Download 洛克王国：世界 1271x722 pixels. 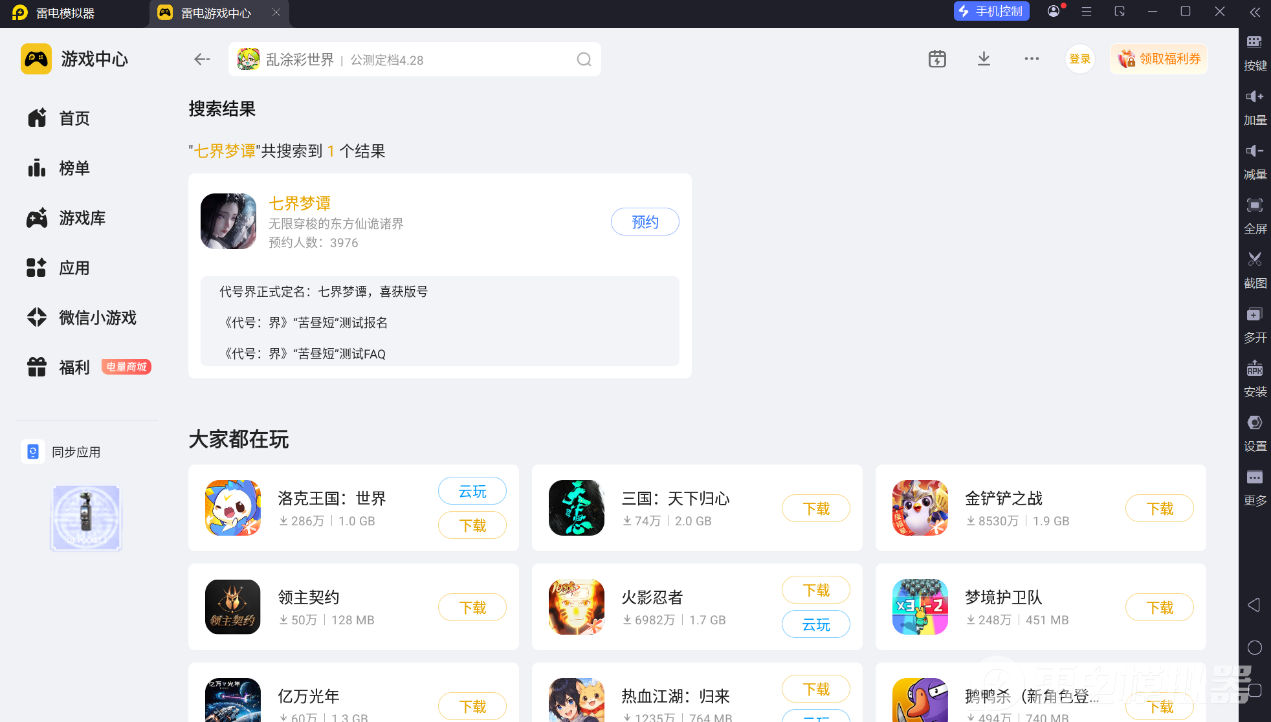click(x=472, y=525)
